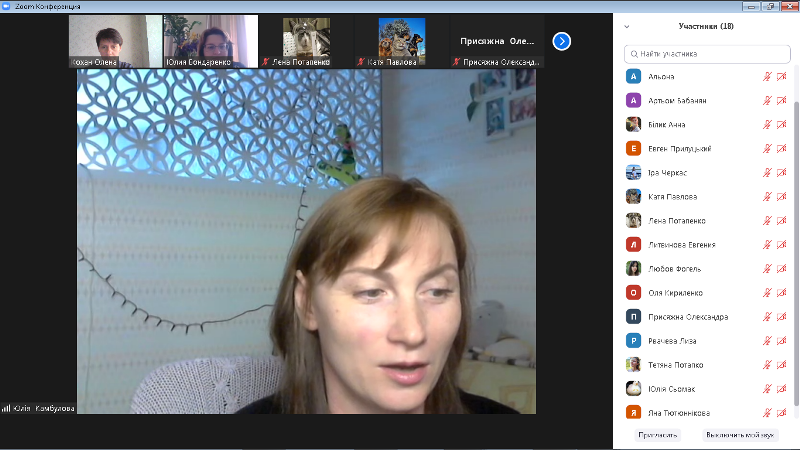Select Іра Черкас's avatar photo
Image resolution: width=800 pixels, height=450 pixels.
633,172
